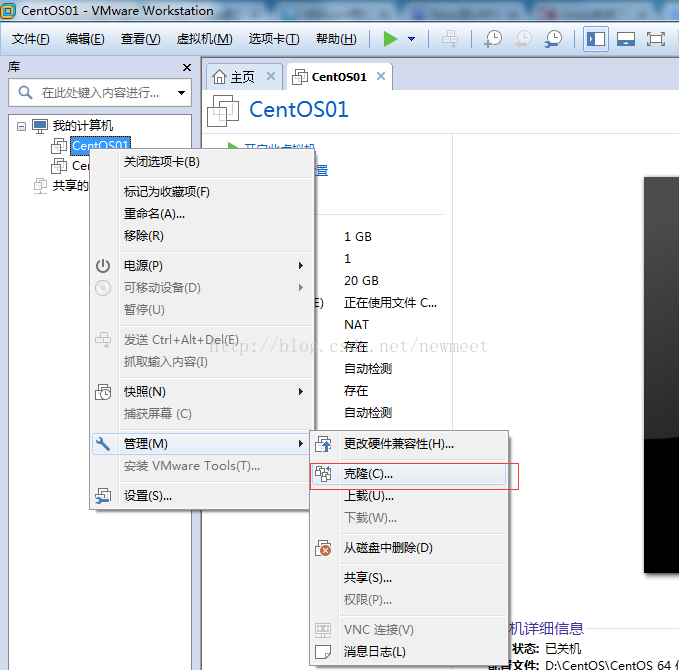The width and height of the screenshot is (679, 670).
Task: Select CentOS01 in the library tree
Action: tap(100, 145)
